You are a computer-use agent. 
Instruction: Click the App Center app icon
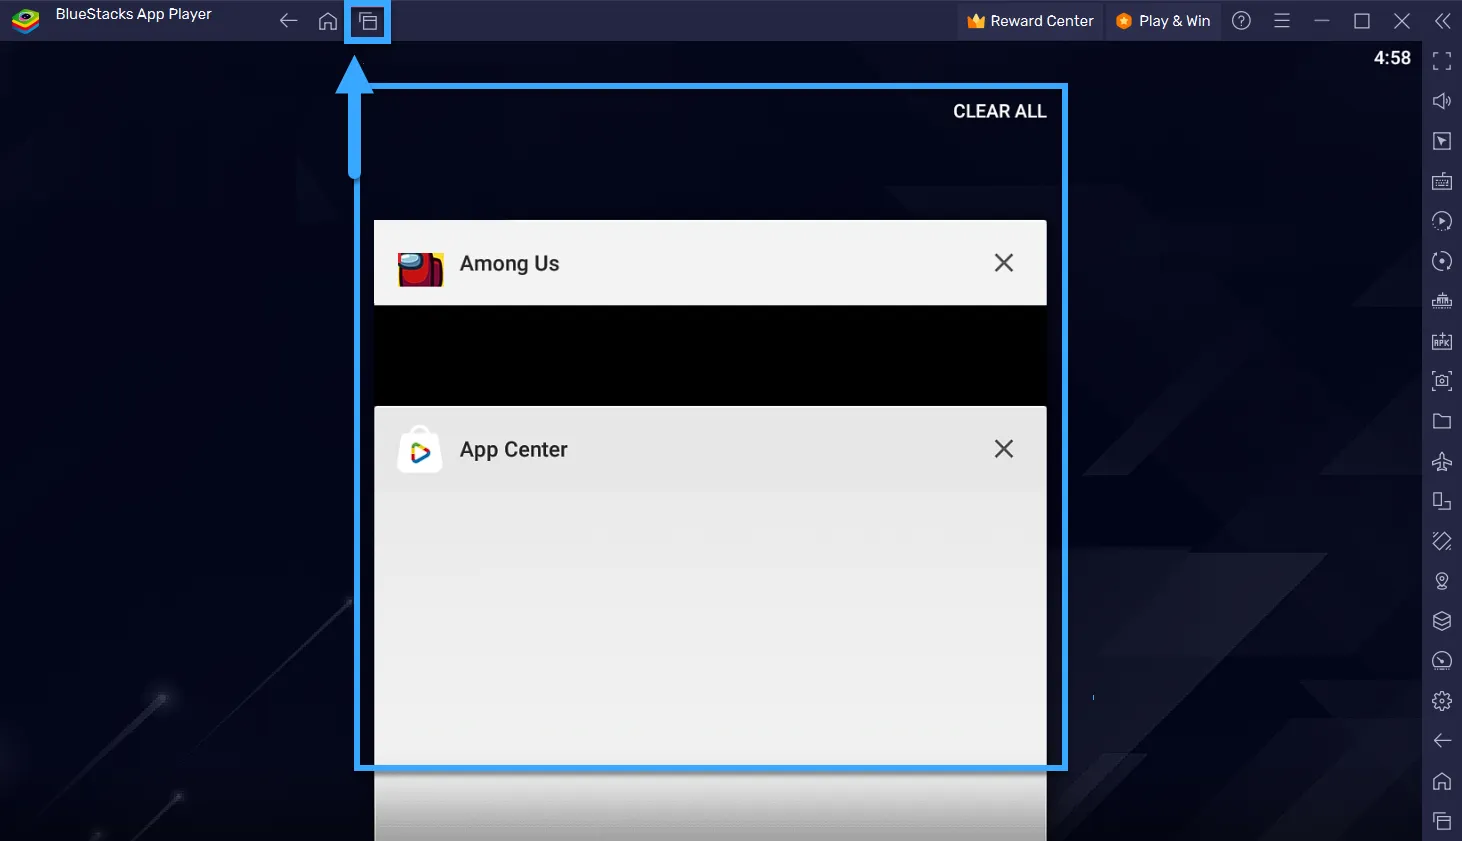point(420,450)
